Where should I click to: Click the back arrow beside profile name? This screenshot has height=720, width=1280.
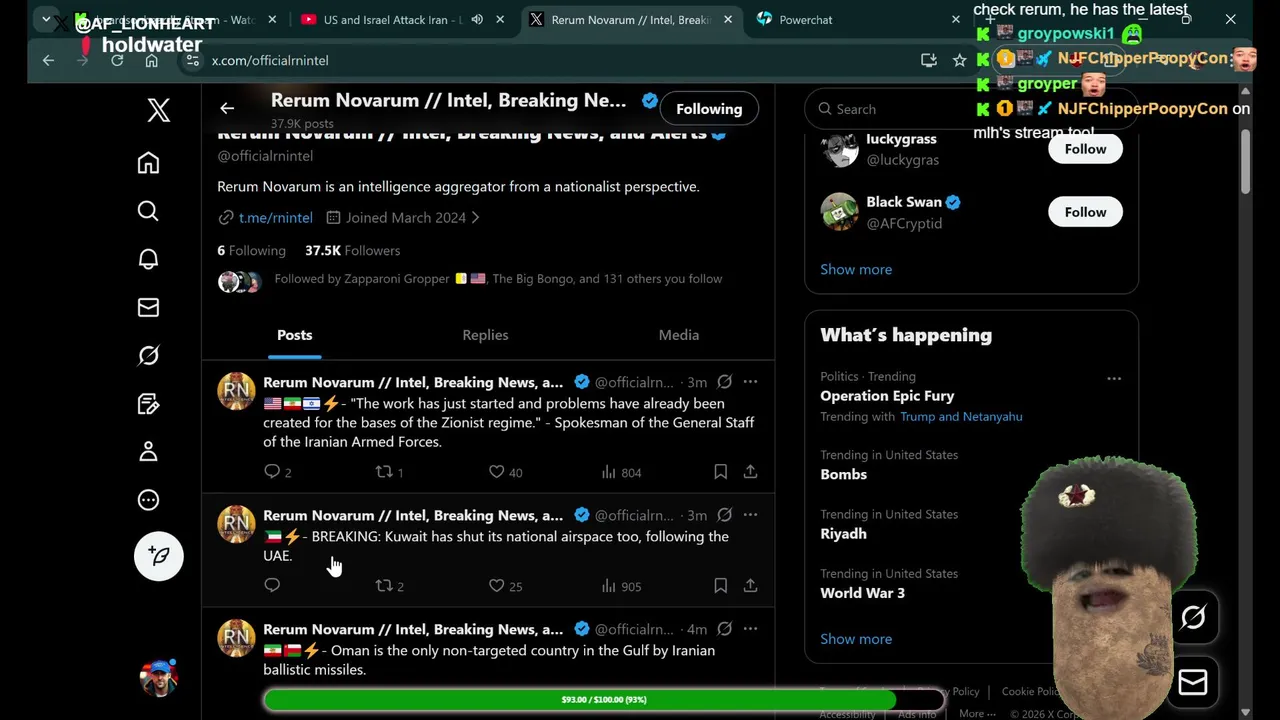[x=227, y=108]
